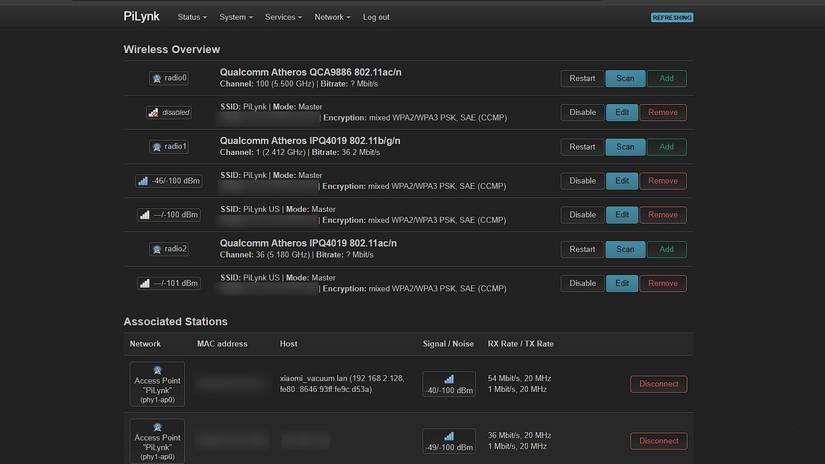Remove PiLynk US network on radio2
825x464 pixels.
[x=663, y=283]
